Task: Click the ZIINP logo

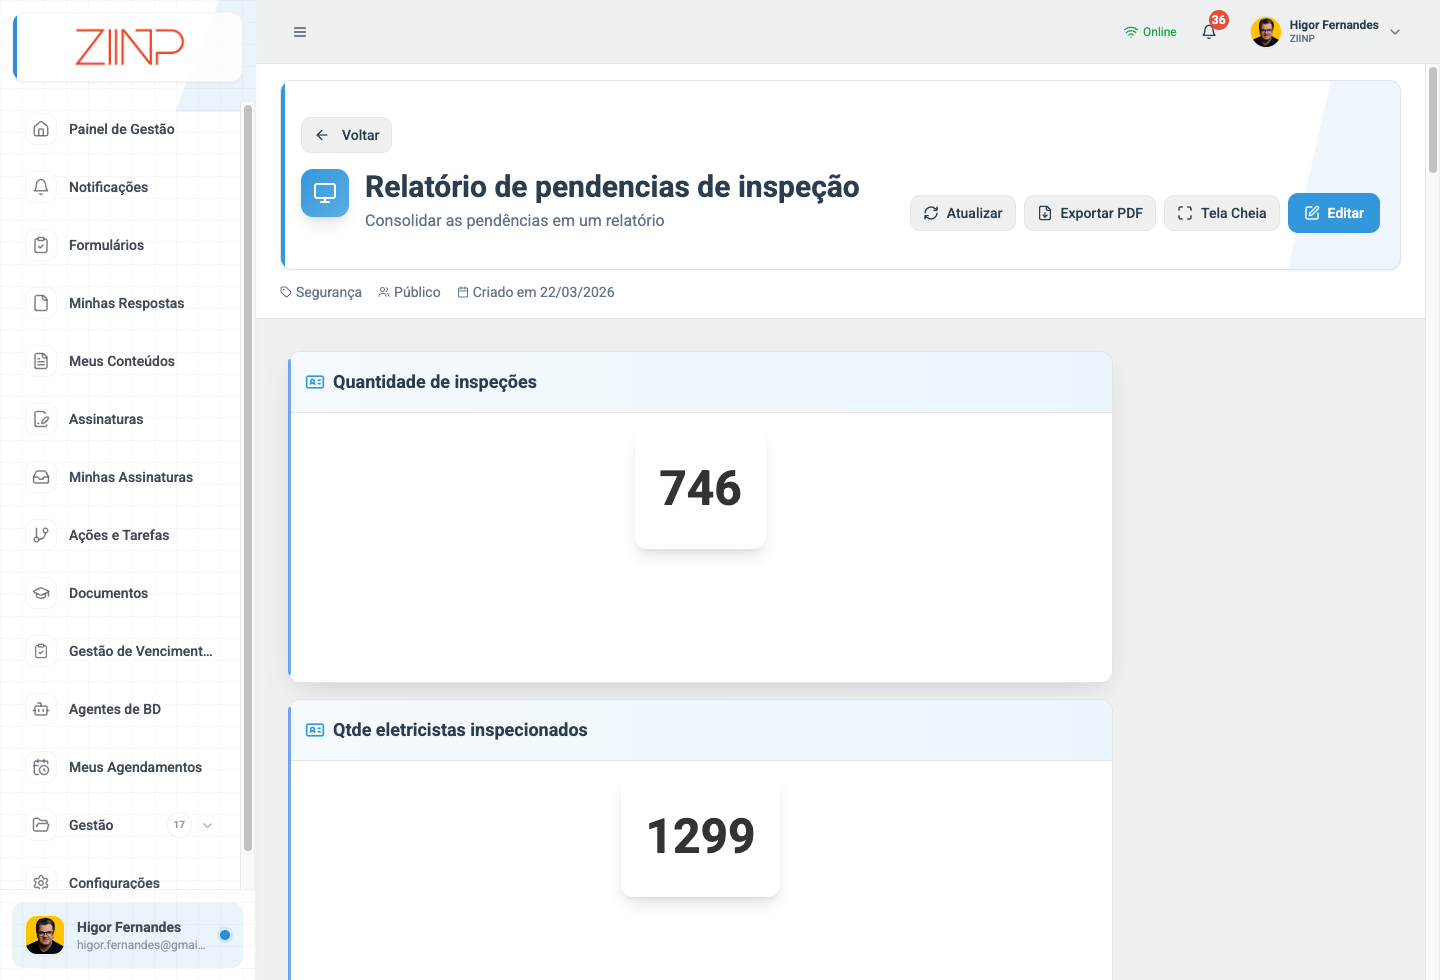Action: point(129,47)
